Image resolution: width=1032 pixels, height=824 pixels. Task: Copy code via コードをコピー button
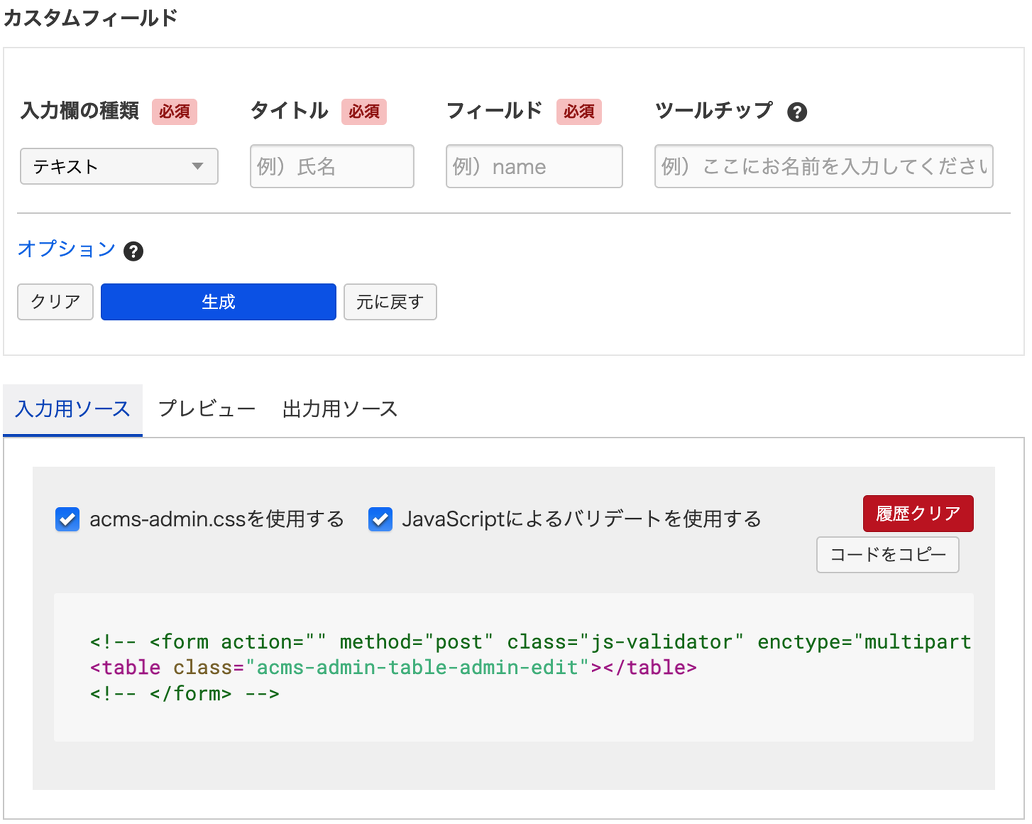[x=887, y=554]
